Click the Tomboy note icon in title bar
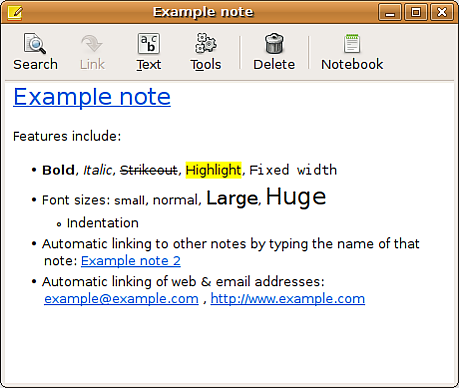This screenshot has width=459, height=388. click(x=15, y=13)
